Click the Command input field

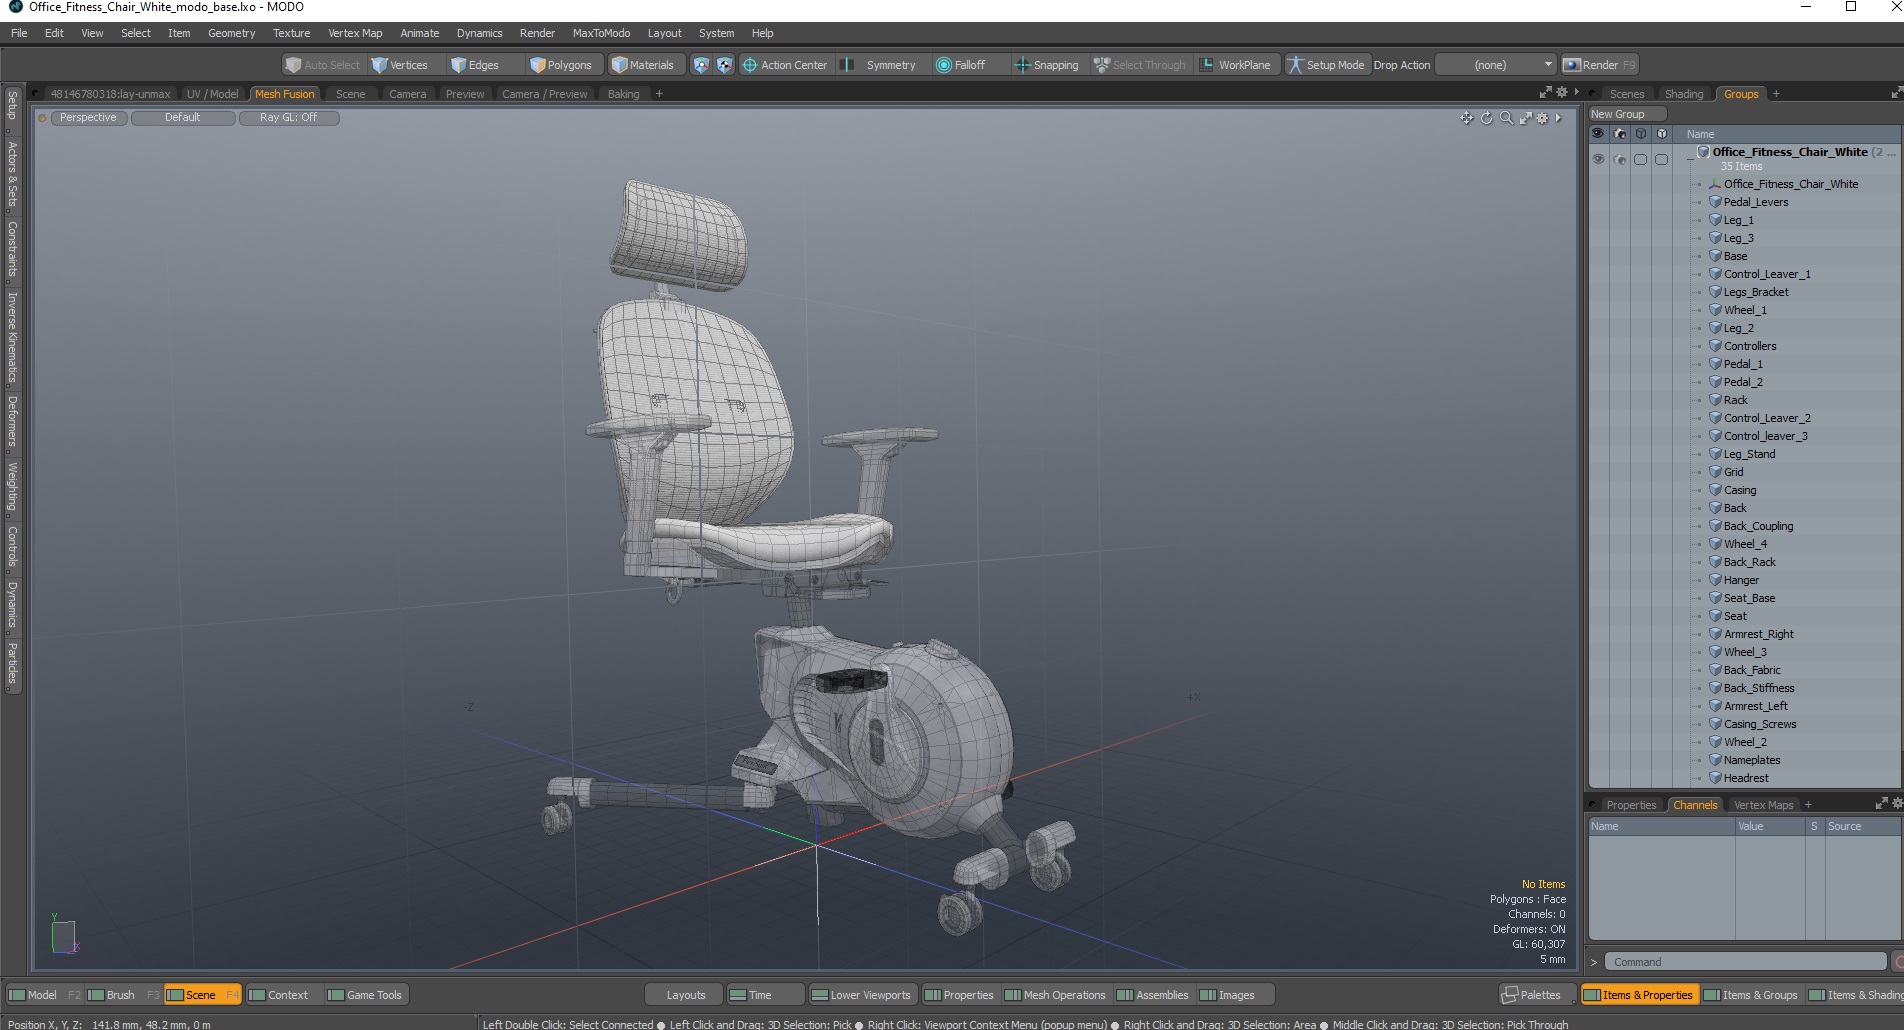(x=1745, y=962)
